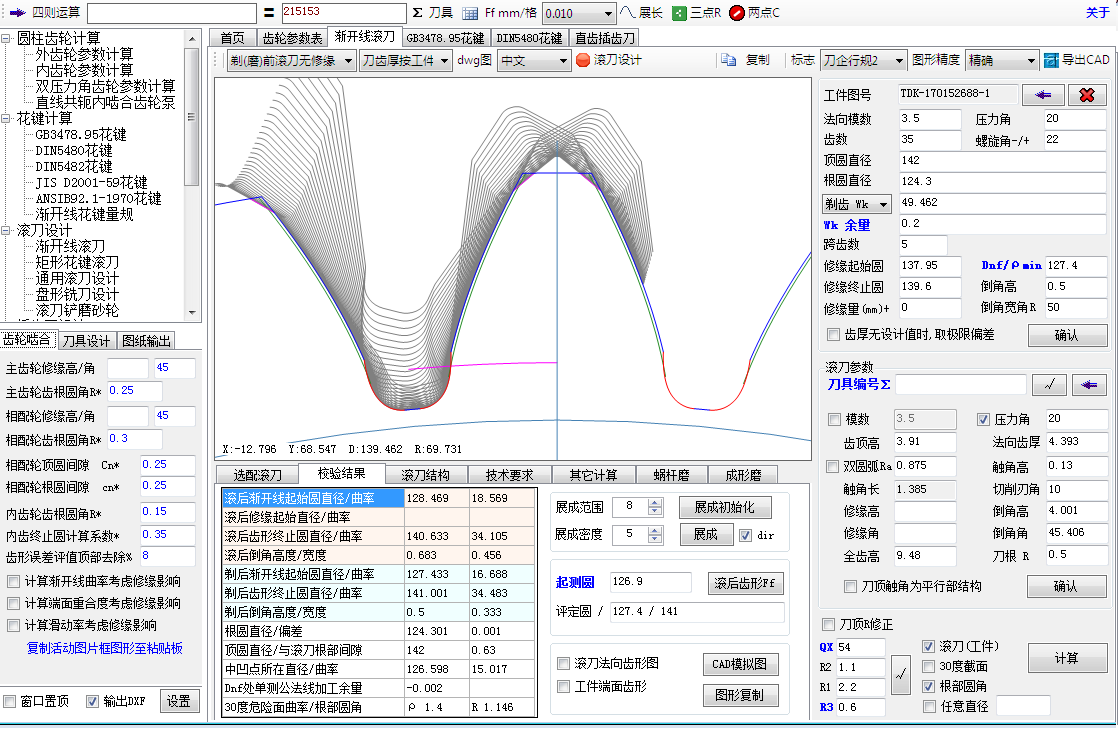Image resolution: width=1119 pixels, height=730 pixels.
Task: Collapse the 花键计算 tree node
Action: 6,118
